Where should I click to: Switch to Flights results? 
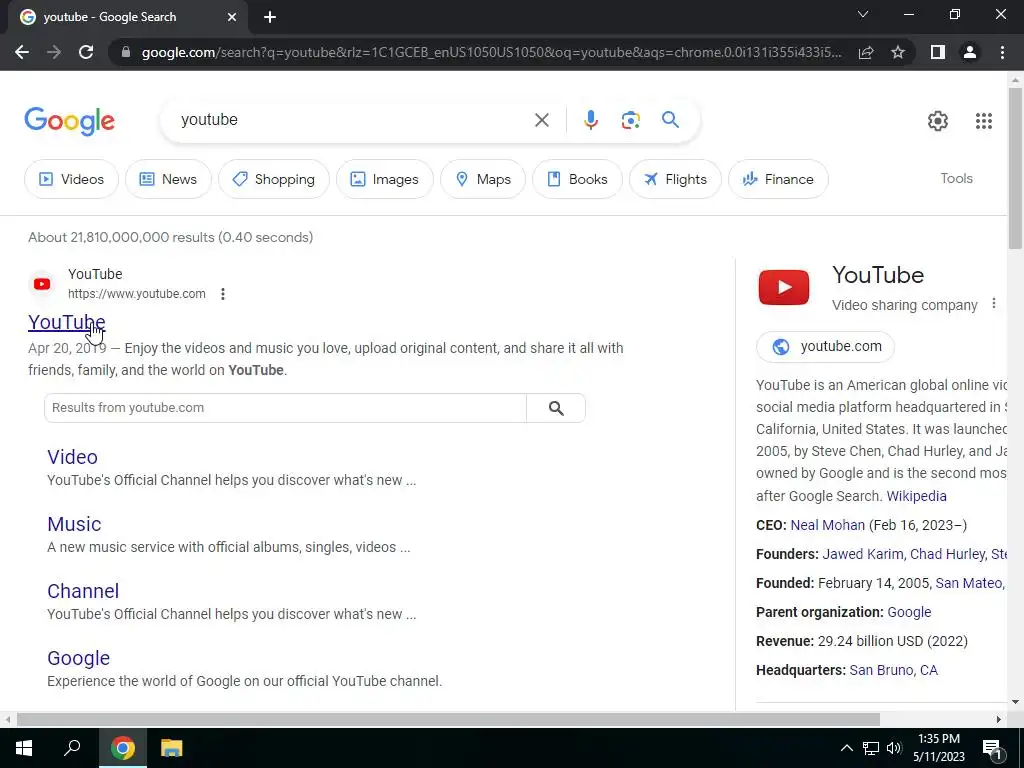coord(675,179)
